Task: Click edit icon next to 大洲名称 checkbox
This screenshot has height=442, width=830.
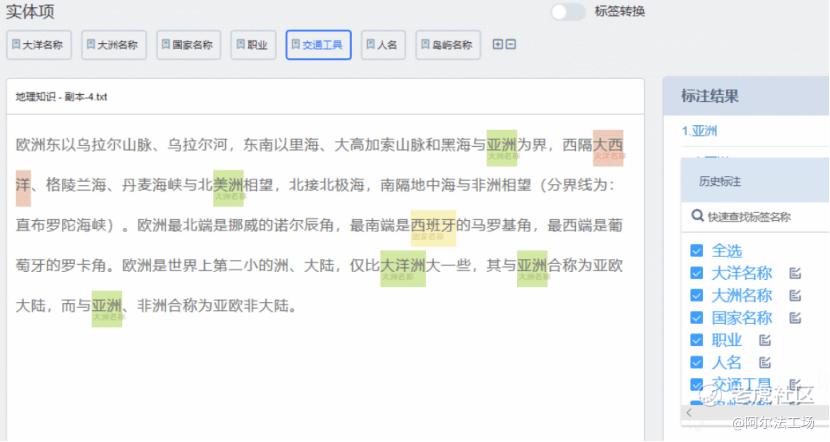Action: pyautogui.click(x=795, y=295)
